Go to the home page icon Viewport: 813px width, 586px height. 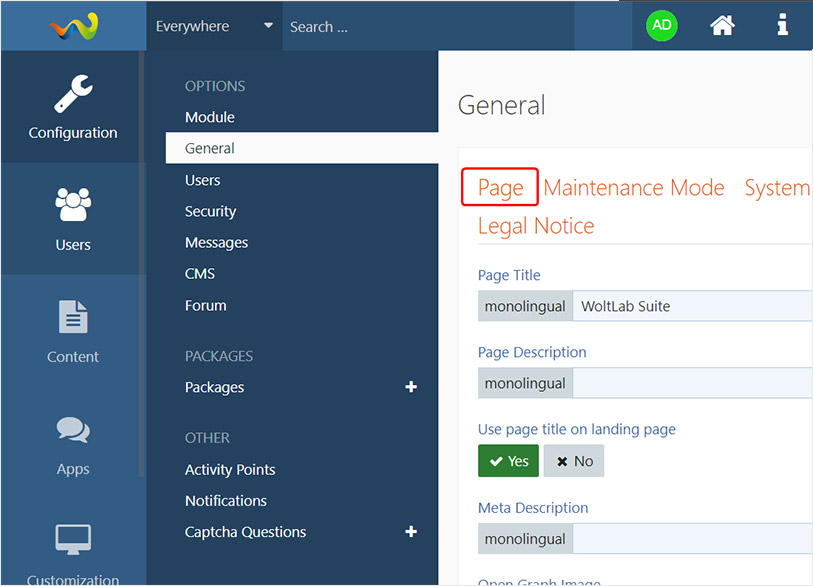pyautogui.click(x=722, y=26)
